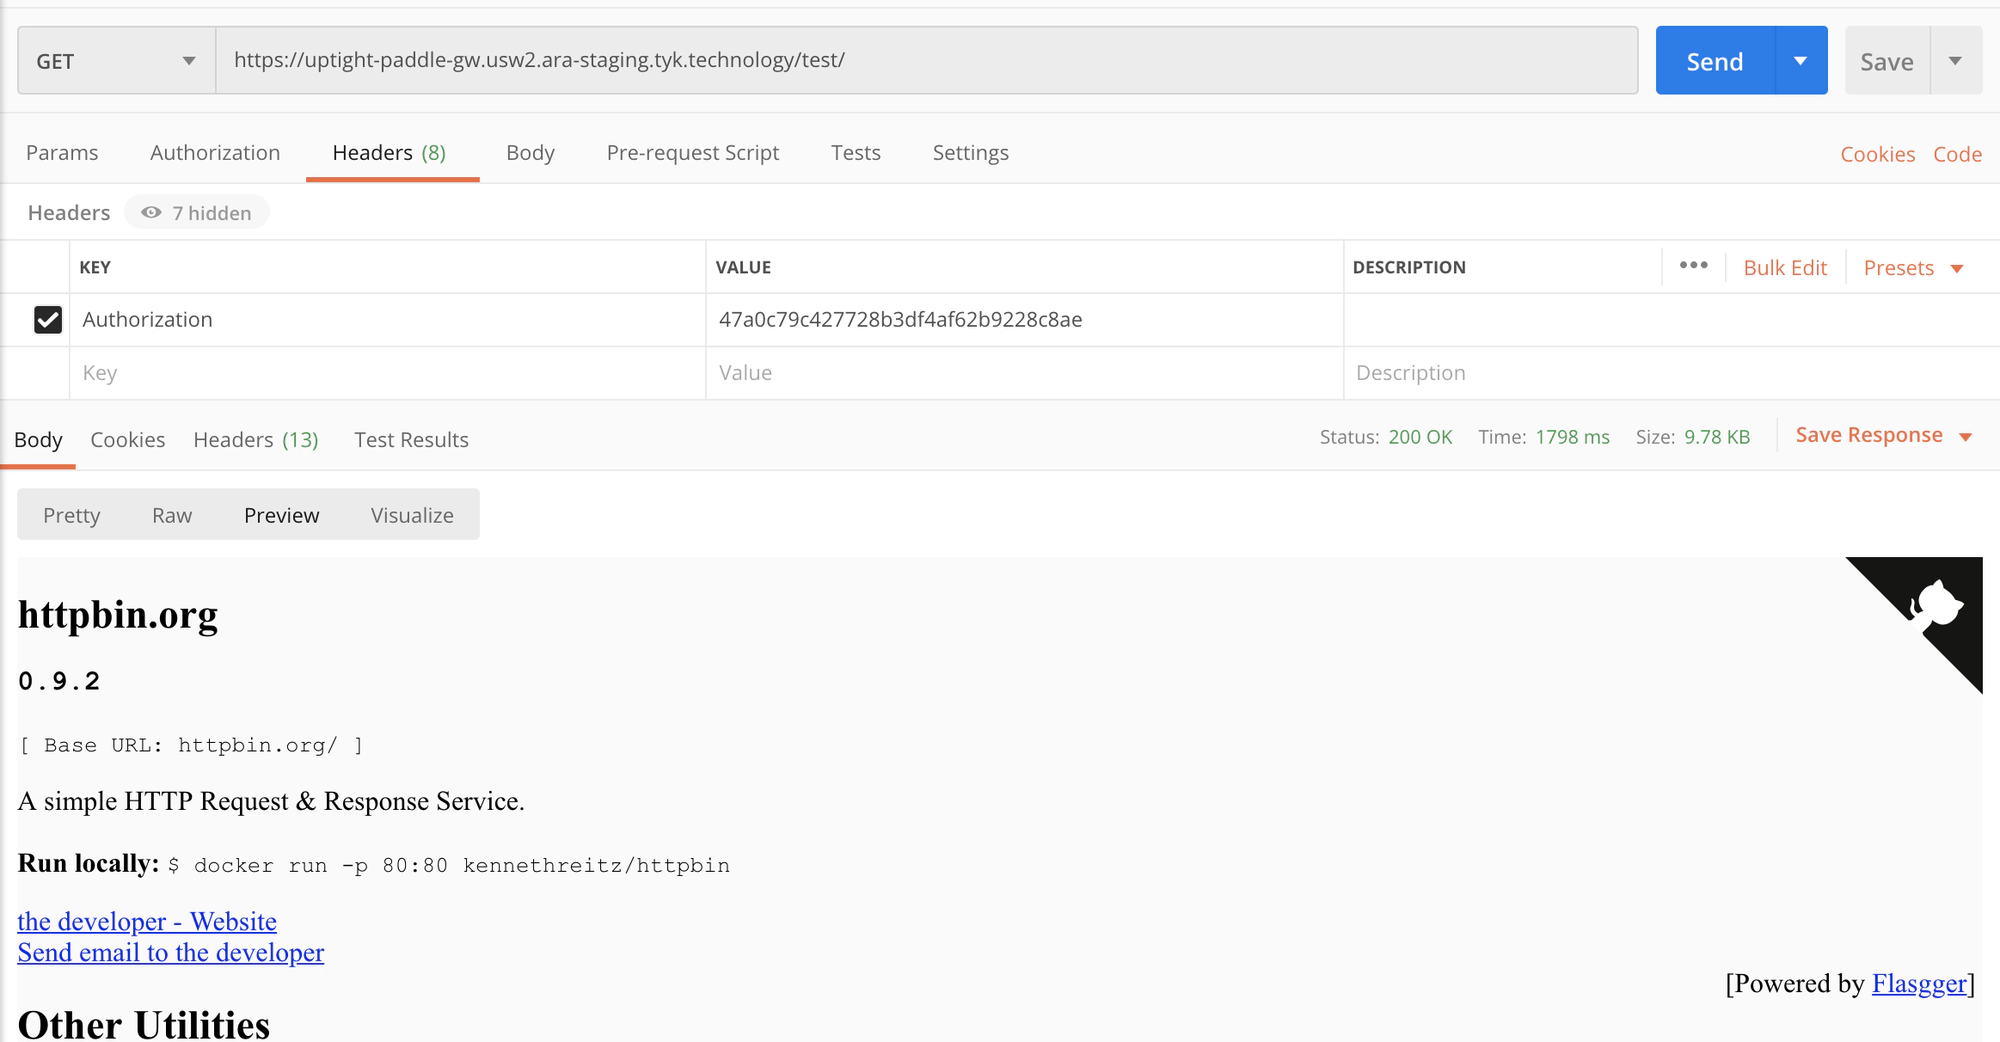Switch to the Params tab

(x=62, y=153)
